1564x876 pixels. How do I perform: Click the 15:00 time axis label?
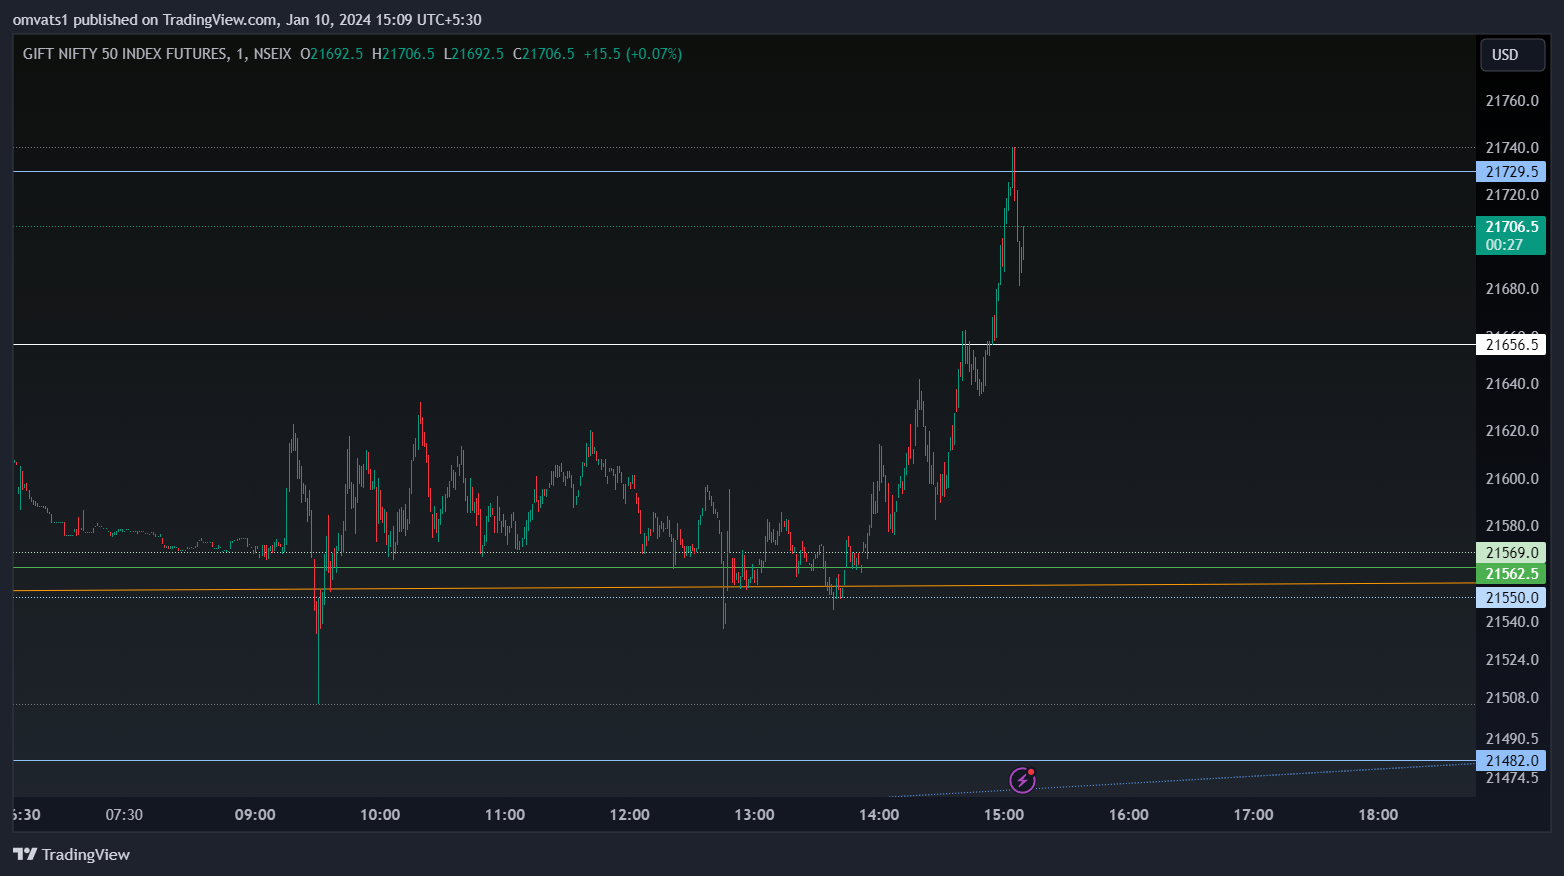1004,815
